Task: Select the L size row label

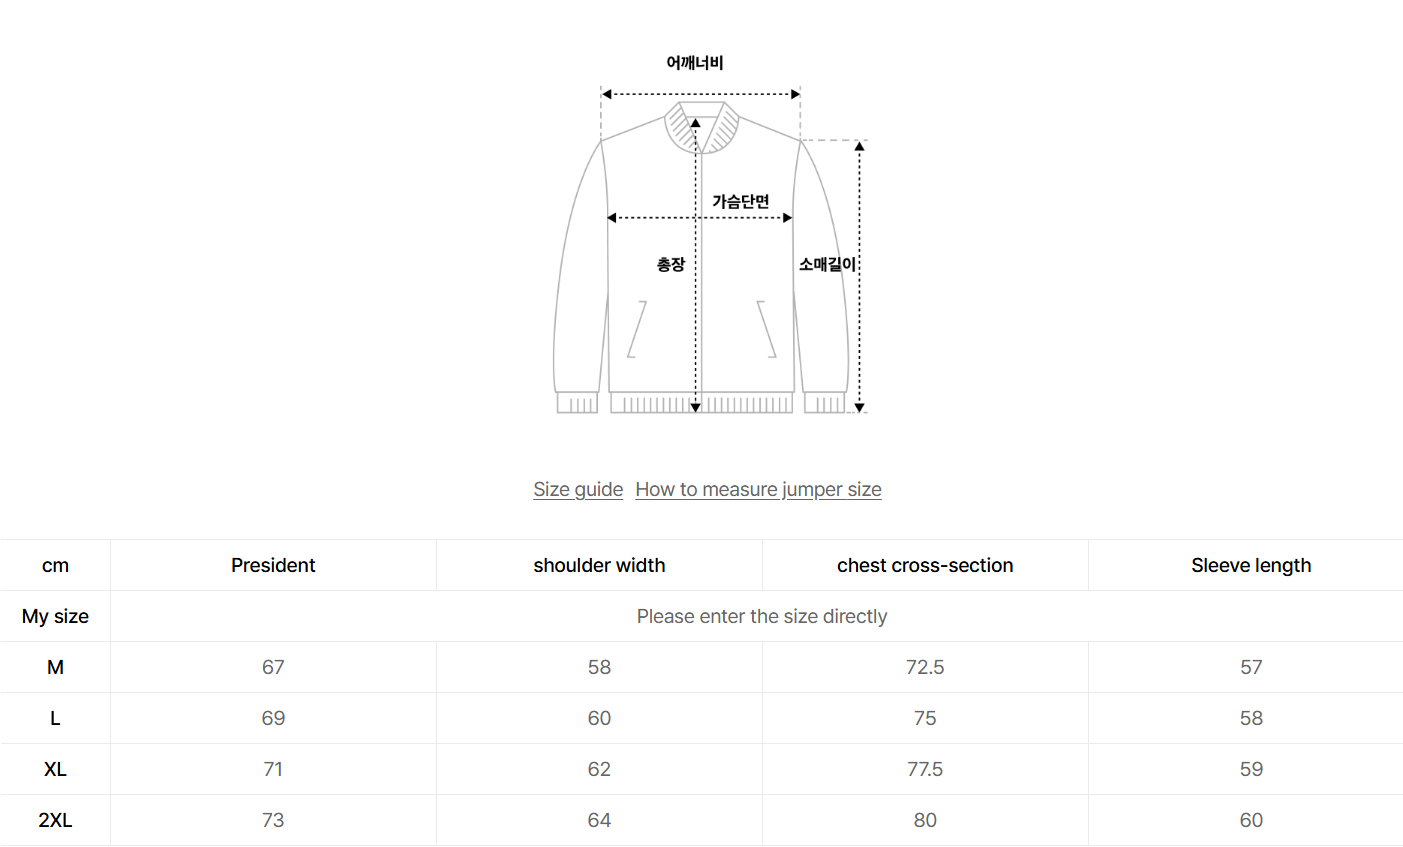Action: 55,718
